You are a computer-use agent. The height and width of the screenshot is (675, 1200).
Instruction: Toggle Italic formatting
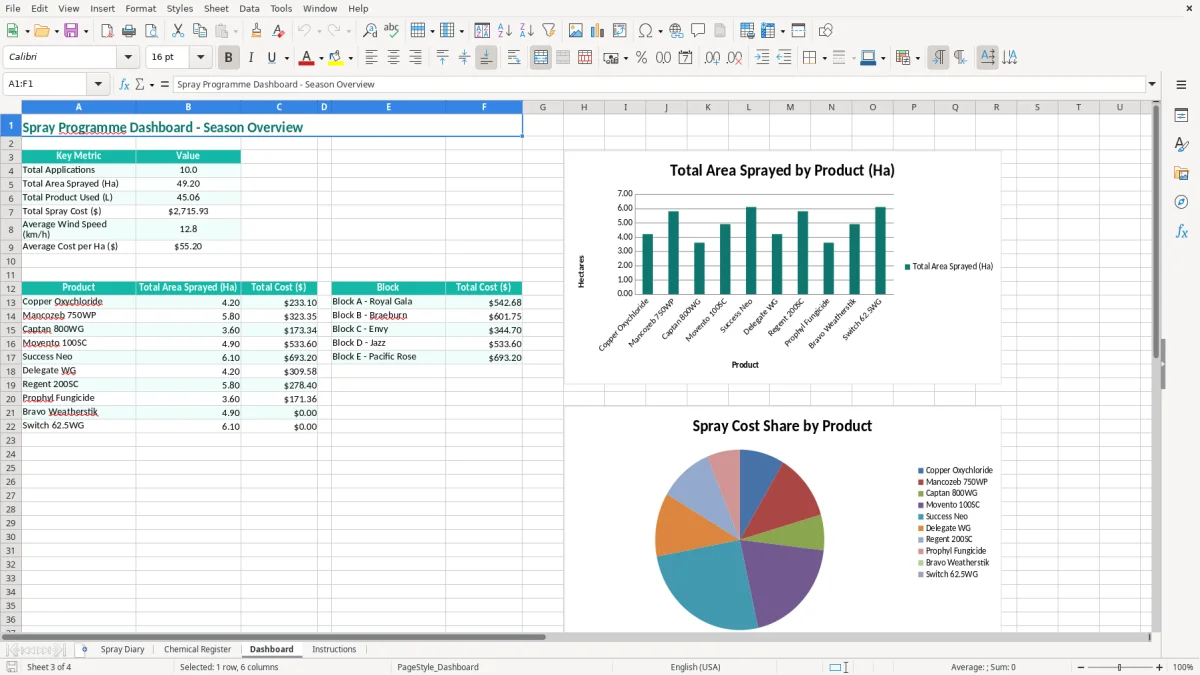(250, 58)
